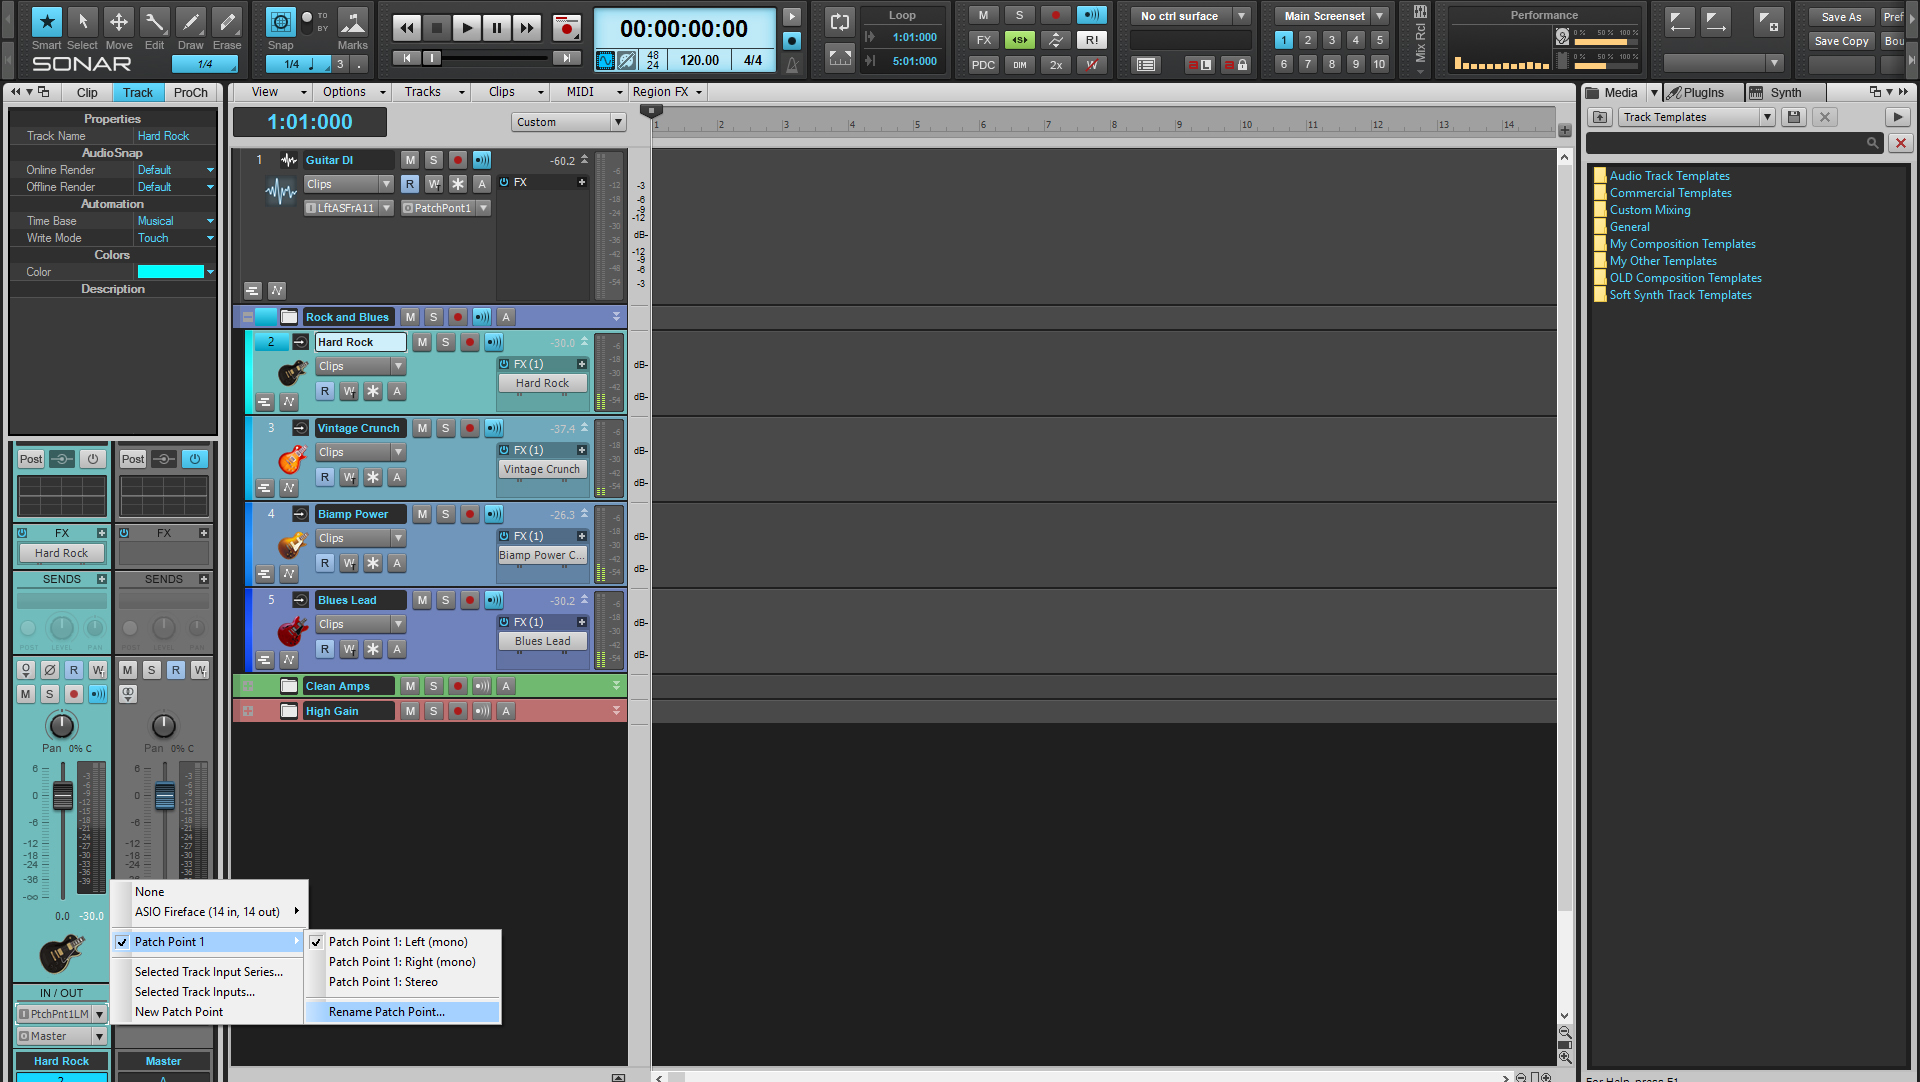The height and width of the screenshot is (1082, 1920).
Task: Click the Hard Rock guitar track icon
Action: pos(292,372)
